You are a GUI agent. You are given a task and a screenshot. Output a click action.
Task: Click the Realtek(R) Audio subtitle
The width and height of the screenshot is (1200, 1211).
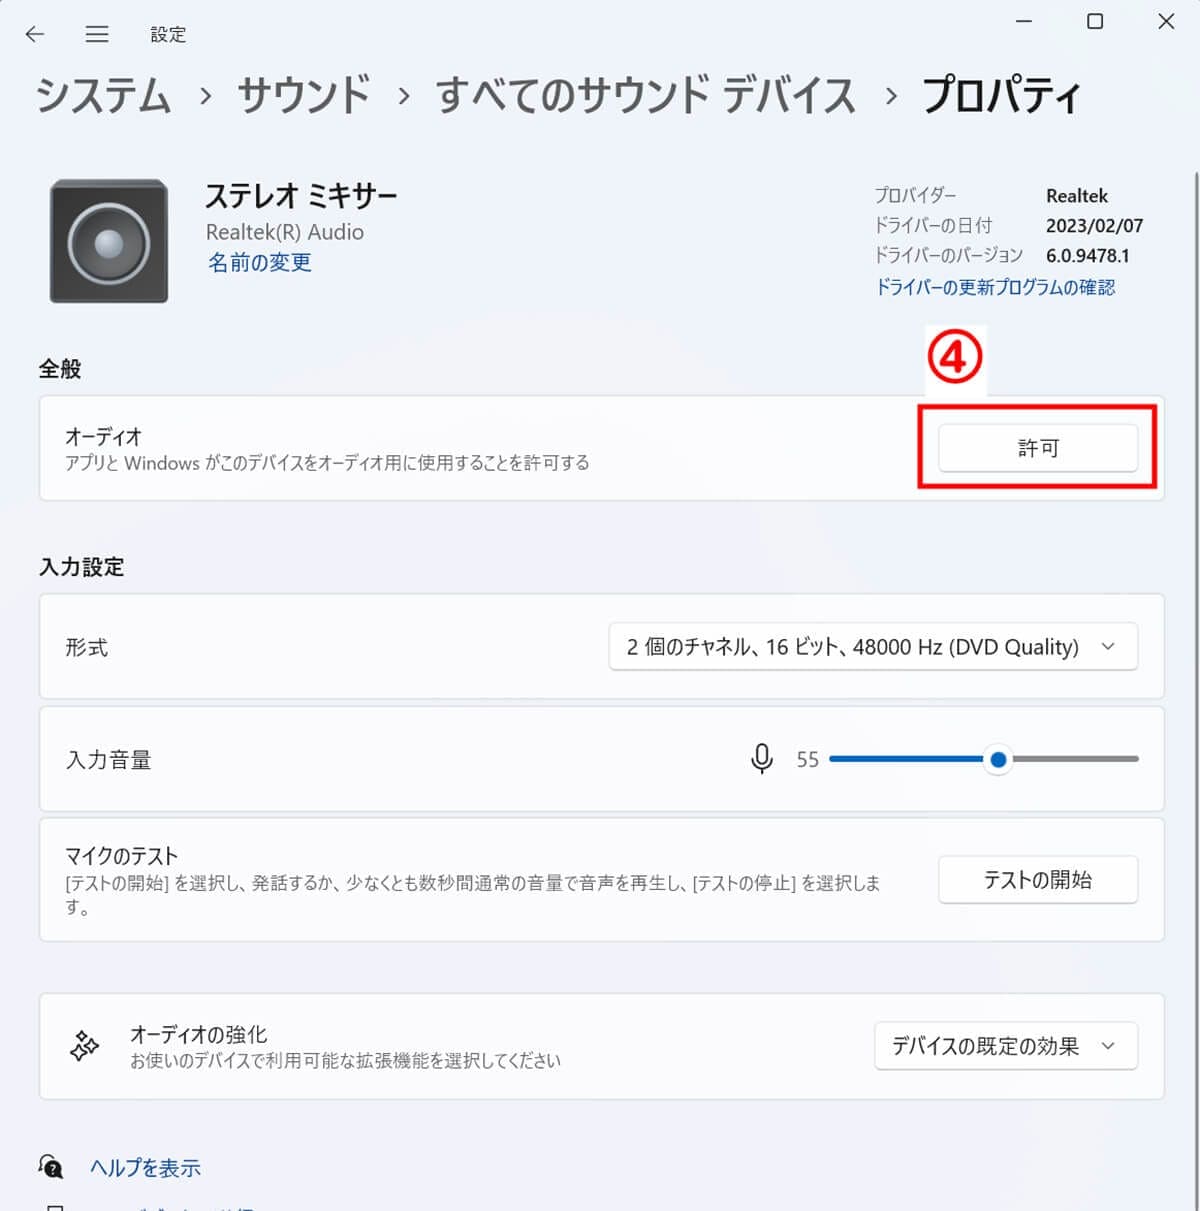pos(285,232)
